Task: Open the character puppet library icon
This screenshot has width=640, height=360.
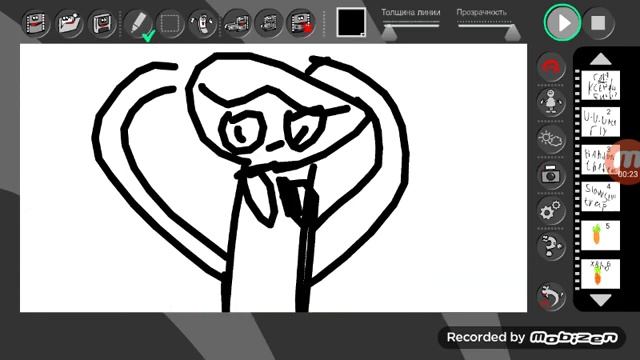Action: tap(551, 102)
